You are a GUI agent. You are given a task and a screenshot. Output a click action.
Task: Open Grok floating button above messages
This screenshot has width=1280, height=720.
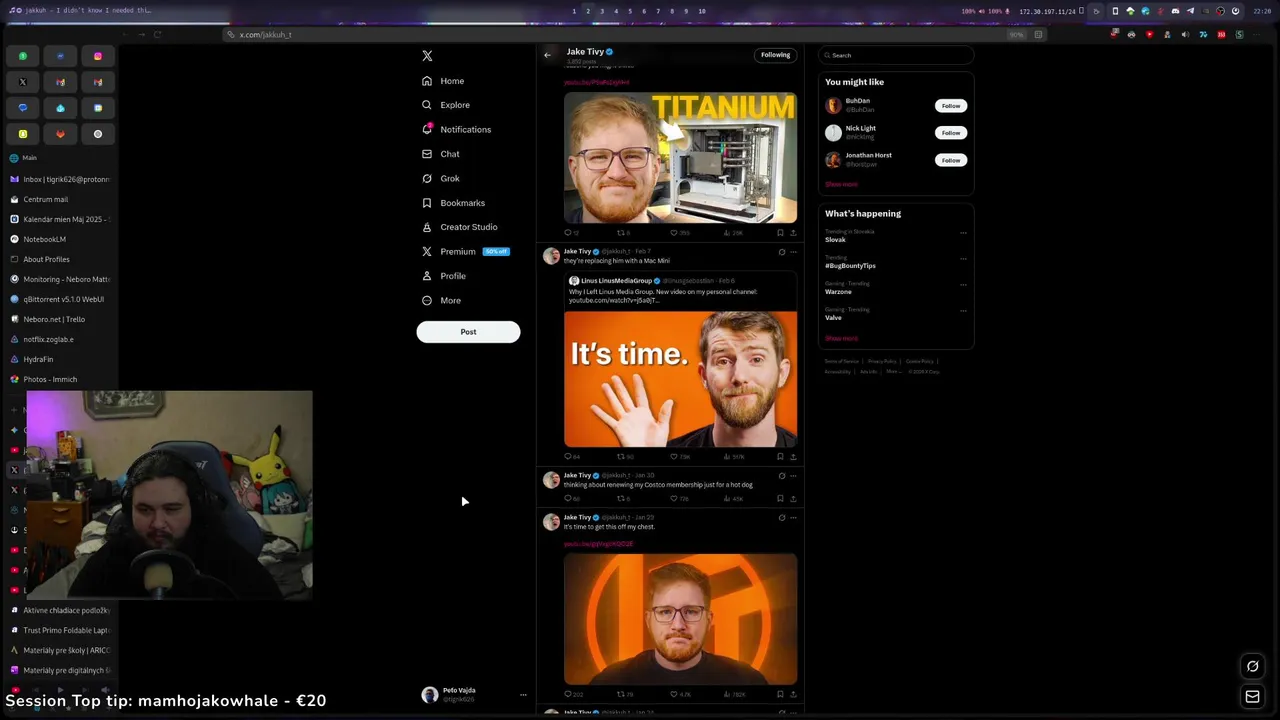click(1252, 667)
